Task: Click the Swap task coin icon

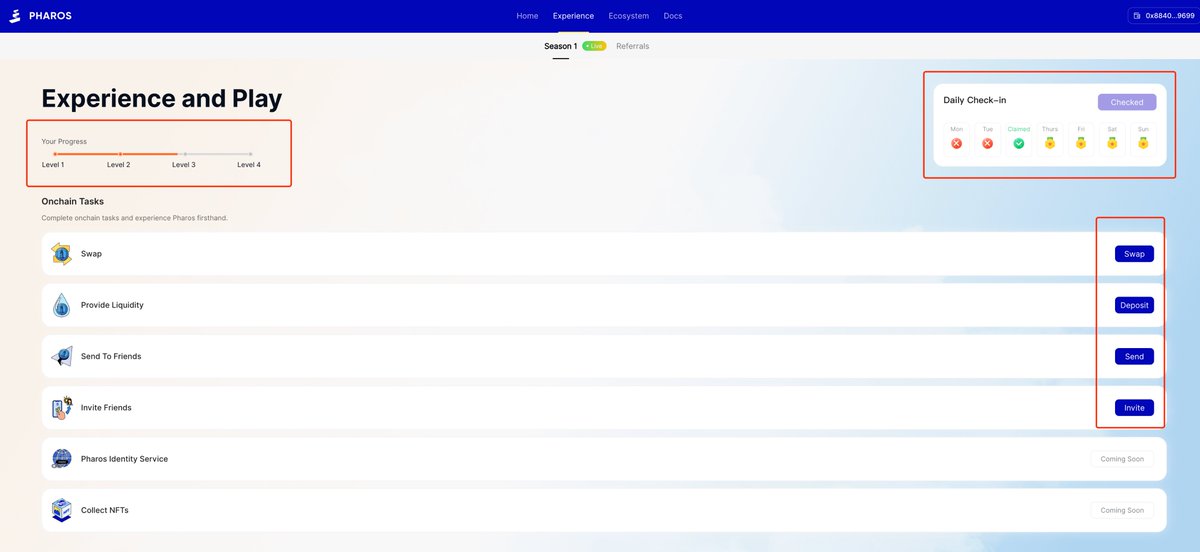Action: 61,254
